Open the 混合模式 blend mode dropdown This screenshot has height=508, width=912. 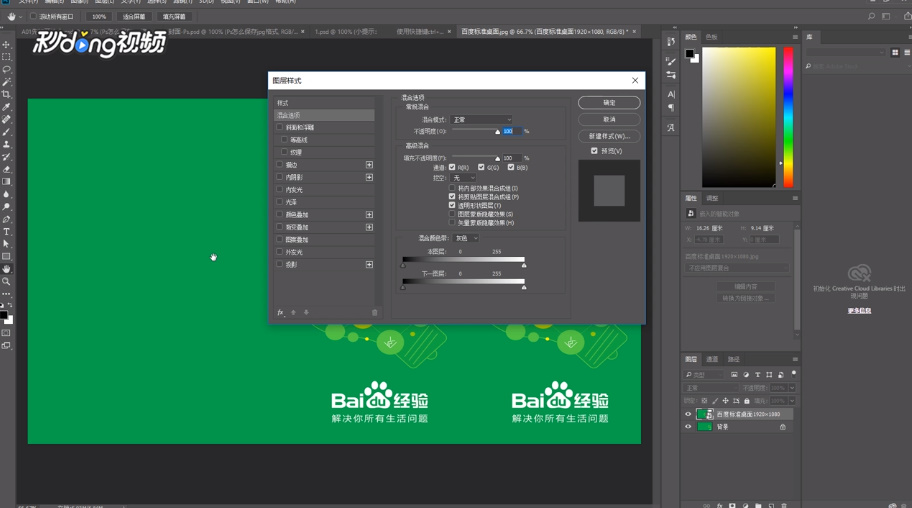482,119
